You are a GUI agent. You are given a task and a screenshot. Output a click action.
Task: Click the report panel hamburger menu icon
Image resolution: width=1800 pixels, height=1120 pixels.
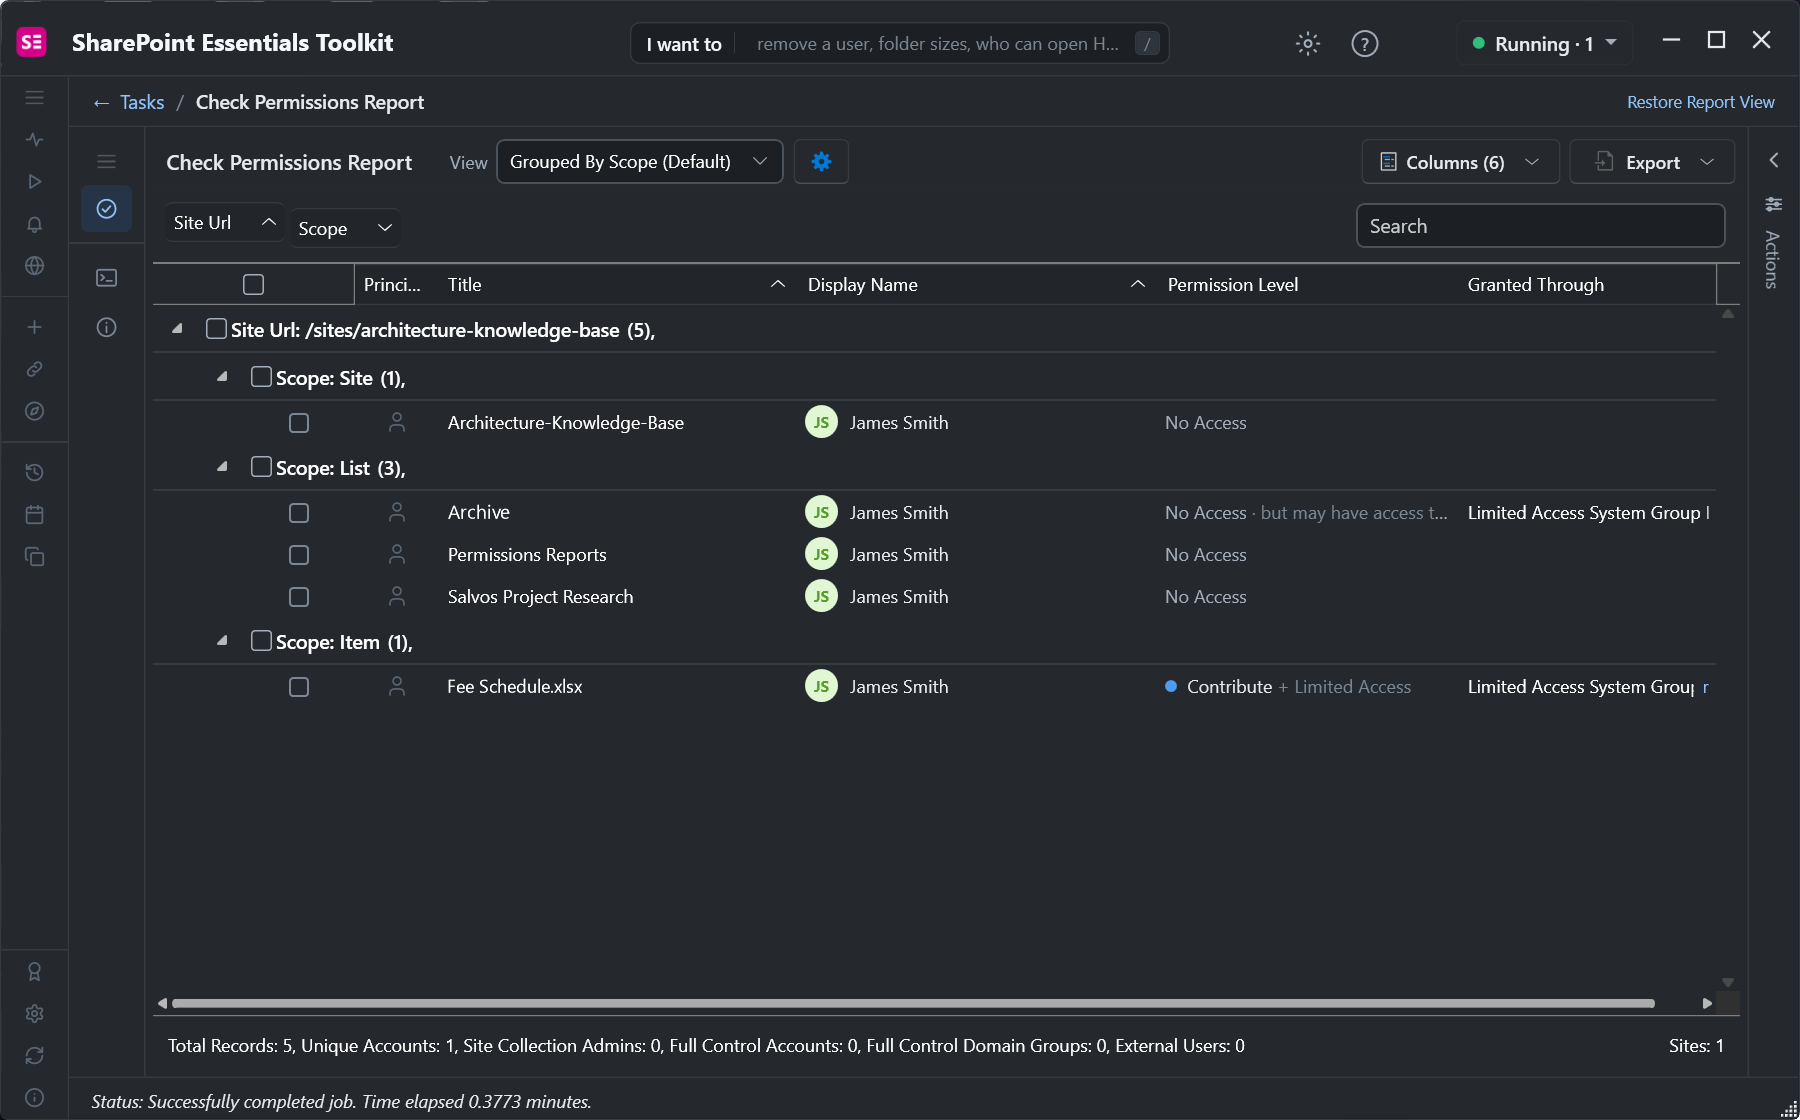pyautogui.click(x=106, y=162)
